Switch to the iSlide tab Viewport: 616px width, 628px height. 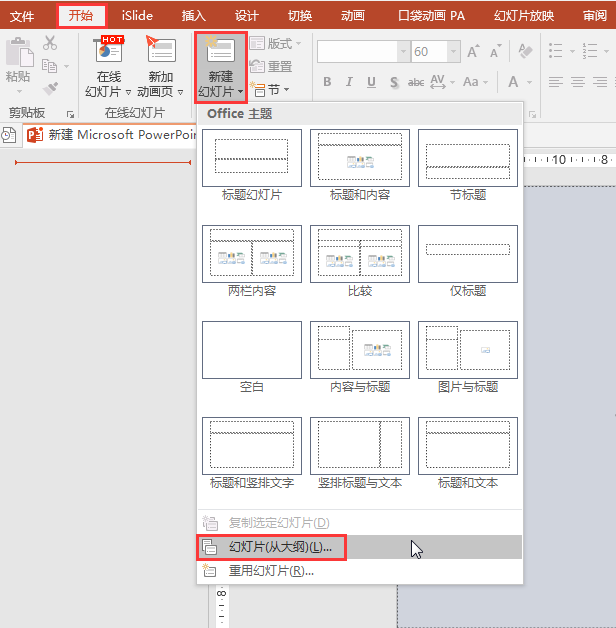pos(137,16)
